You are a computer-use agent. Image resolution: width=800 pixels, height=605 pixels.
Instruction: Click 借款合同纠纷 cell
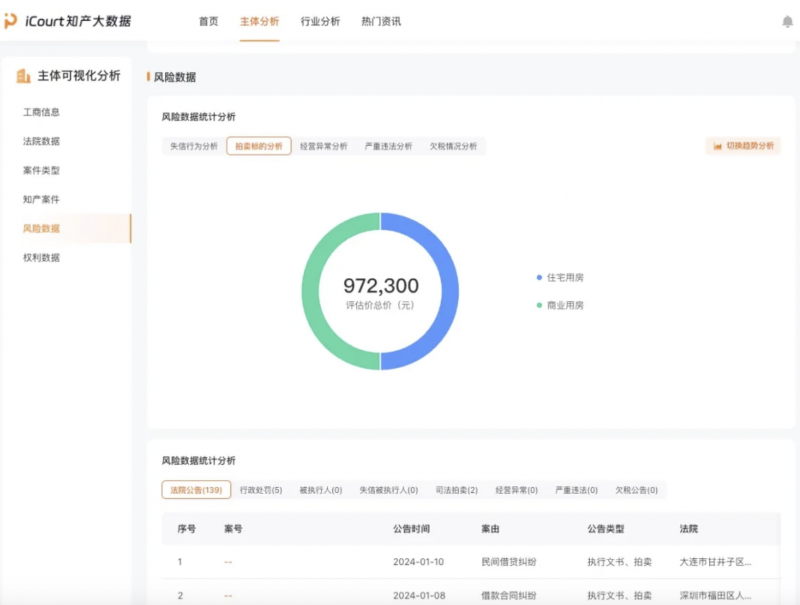[509, 596]
